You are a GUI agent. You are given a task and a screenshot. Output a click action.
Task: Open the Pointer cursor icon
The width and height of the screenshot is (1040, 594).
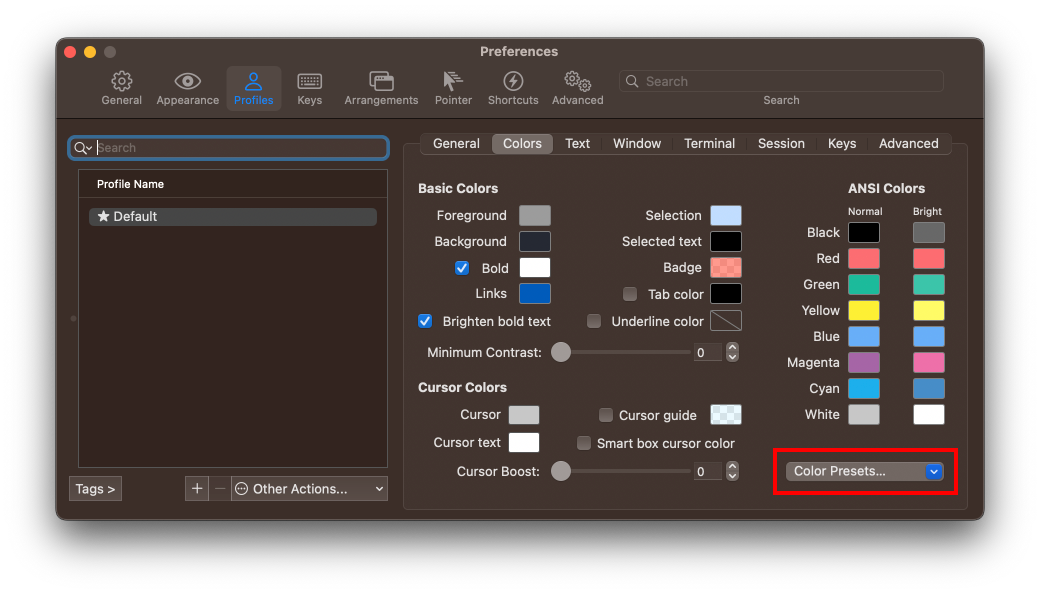tap(453, 81)
